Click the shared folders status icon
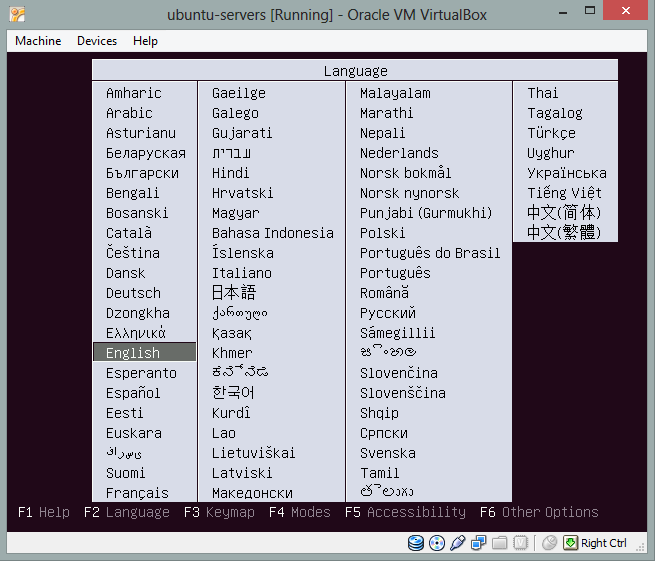This screenshot has height=561, width=655. [499, 543]
